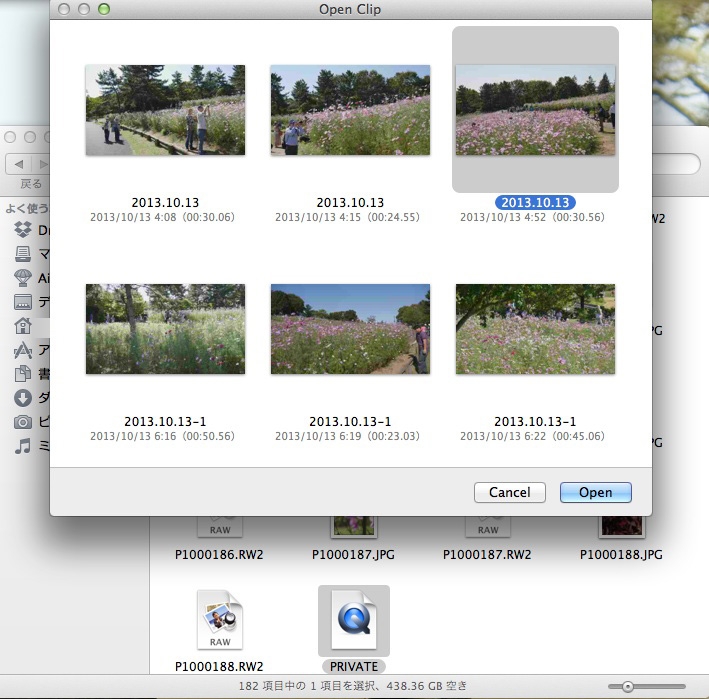Open Pictures in the Finder sidebar
709x699 pixels.
(x=31, y=421)
